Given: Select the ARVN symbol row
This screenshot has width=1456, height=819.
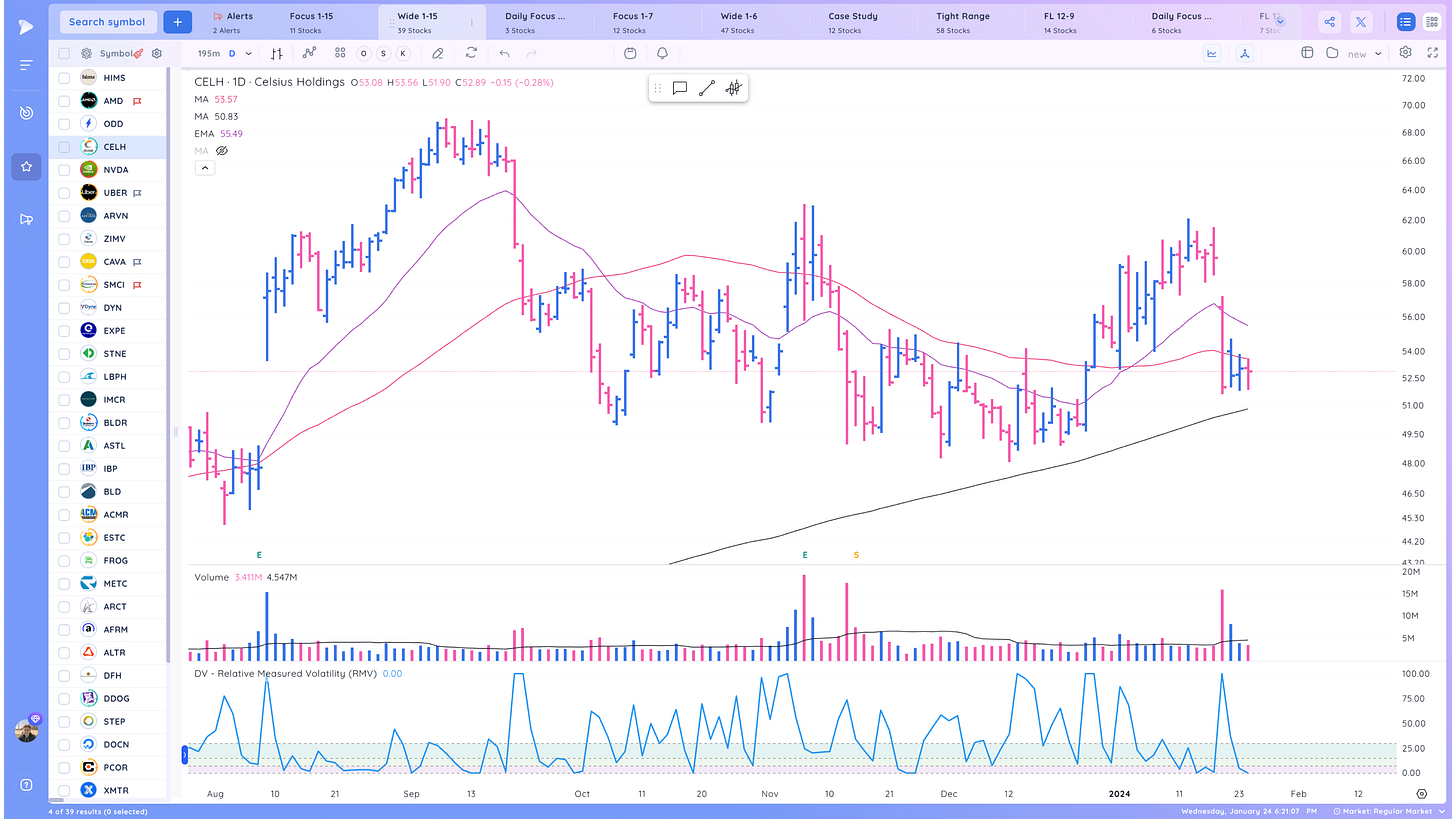Looking at the screenshot, I should [x=108, y=216].
